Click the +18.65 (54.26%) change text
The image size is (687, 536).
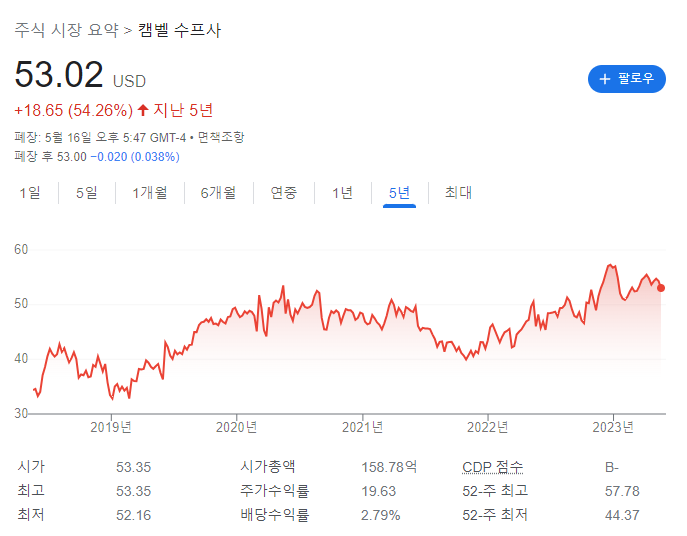[74, 110]
